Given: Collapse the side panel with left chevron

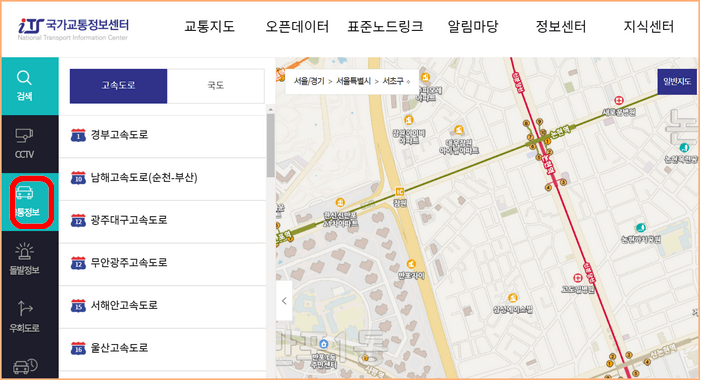Looking at the screenshot, I should tap(284, 301).
